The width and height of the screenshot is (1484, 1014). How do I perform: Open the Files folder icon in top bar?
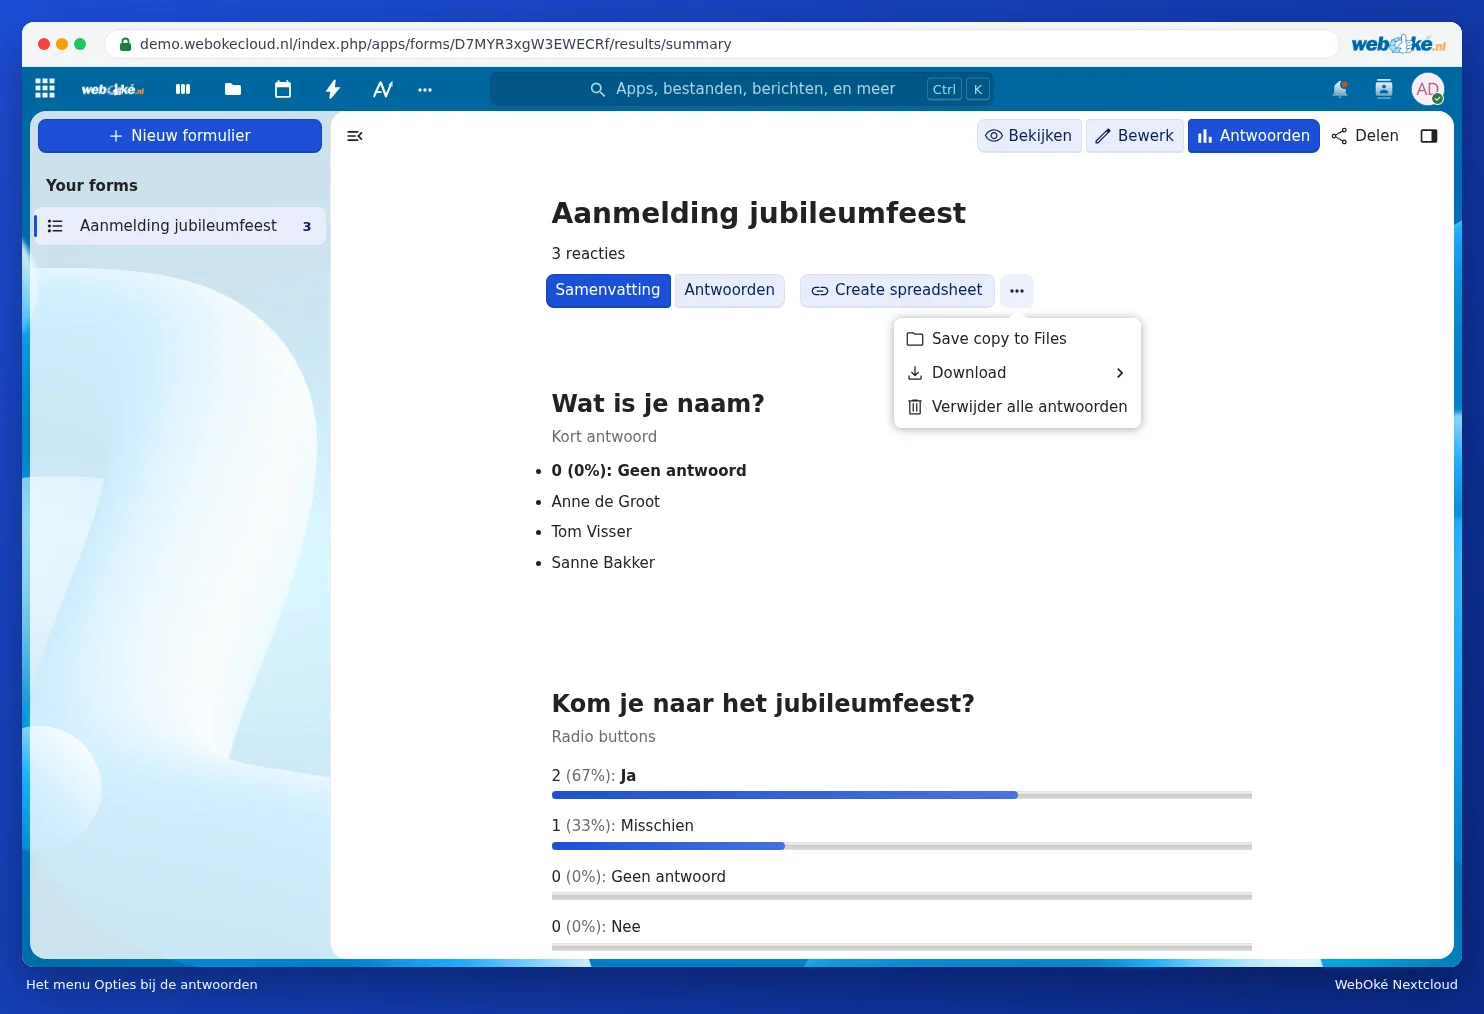(x=233, y=89)
